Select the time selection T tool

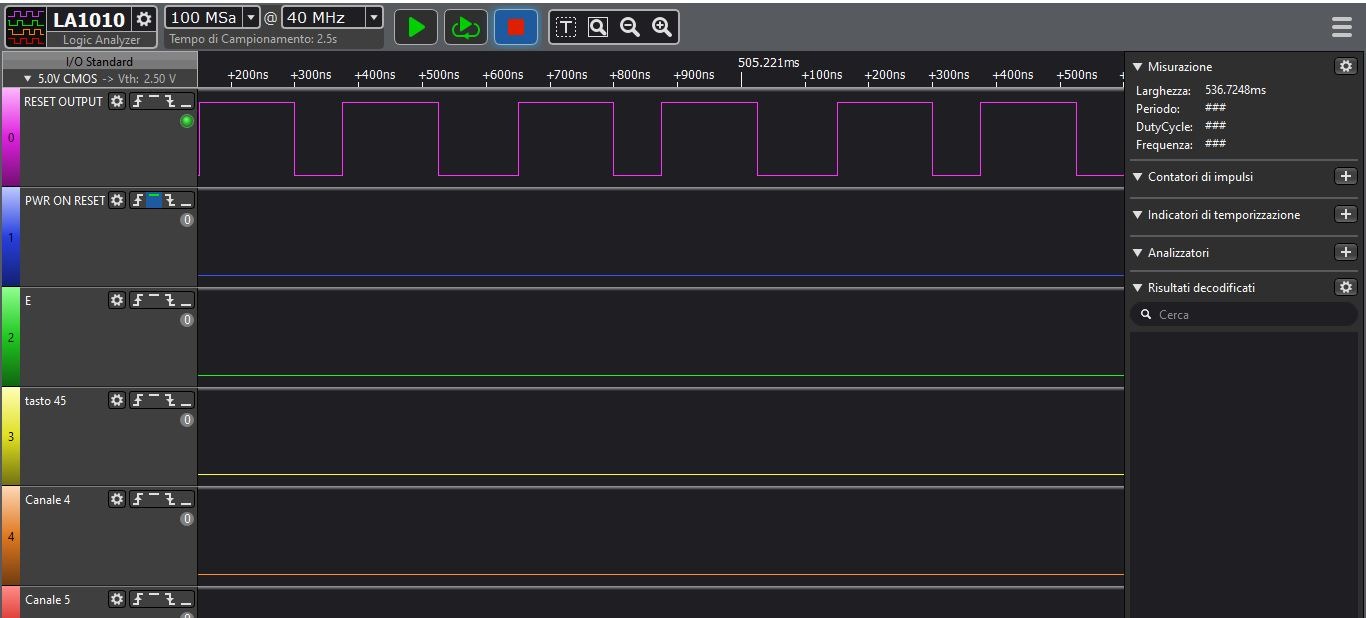point(566,27)
